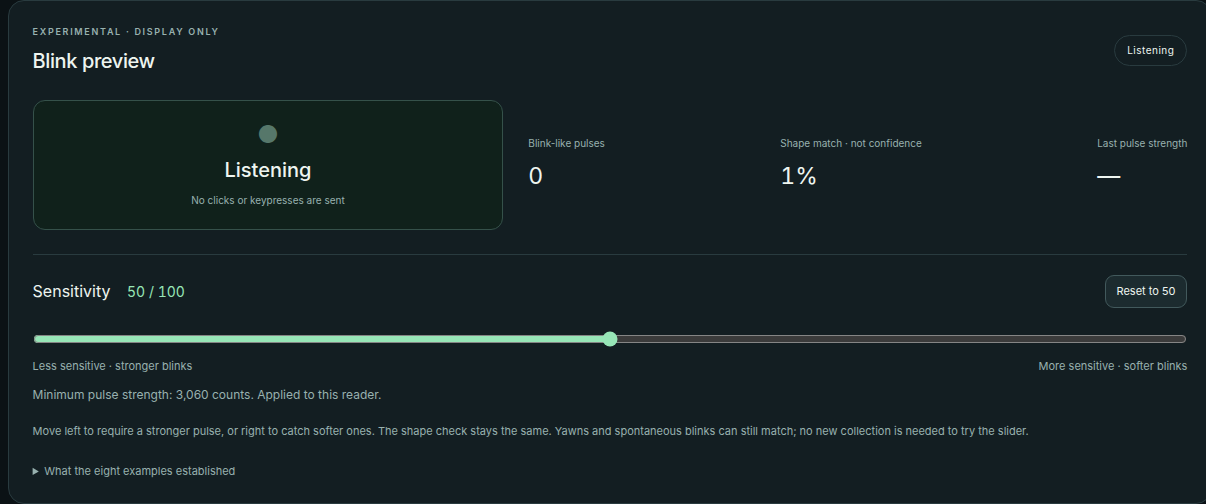Click the Minimum pulse strength 3,060 counts line

click(x=207, y=395)
